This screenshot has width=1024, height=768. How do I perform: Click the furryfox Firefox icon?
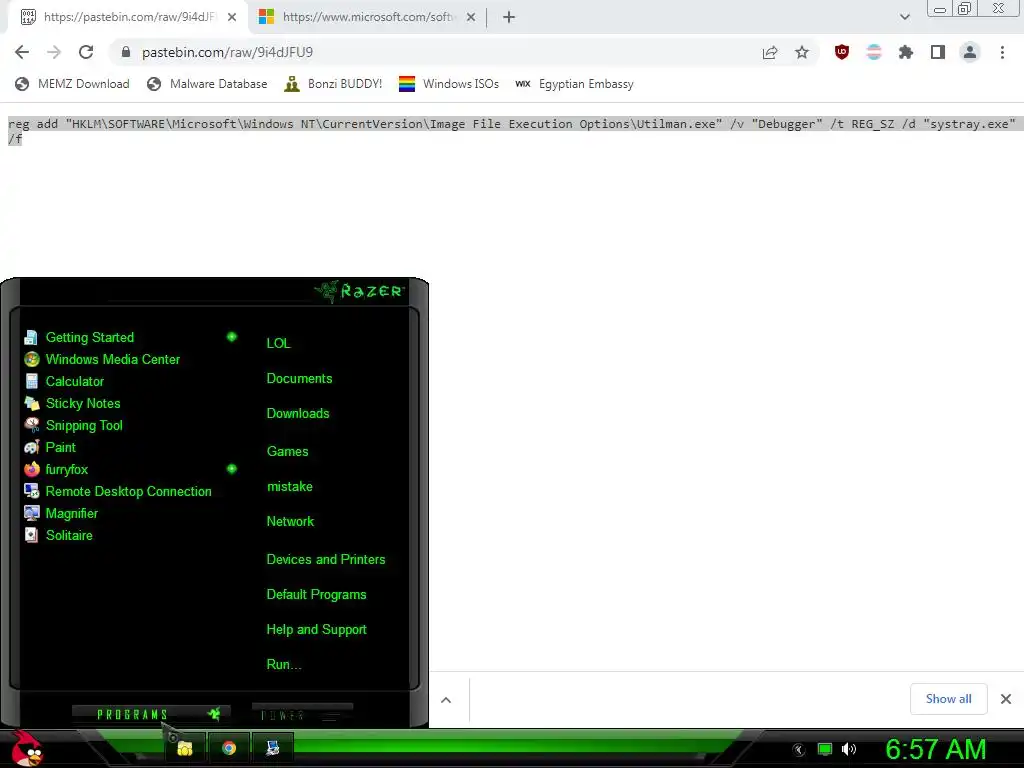[x=31, y=469]
